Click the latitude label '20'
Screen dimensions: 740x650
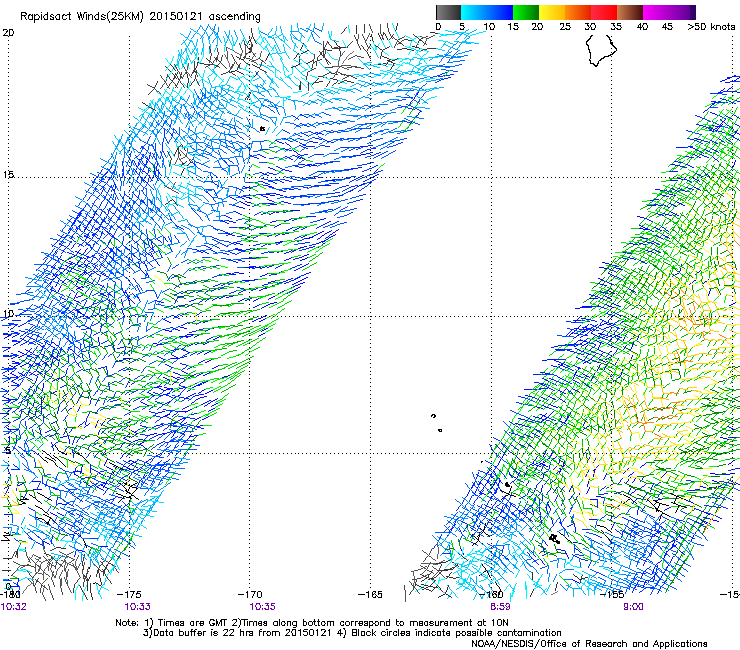pos(8,33)
